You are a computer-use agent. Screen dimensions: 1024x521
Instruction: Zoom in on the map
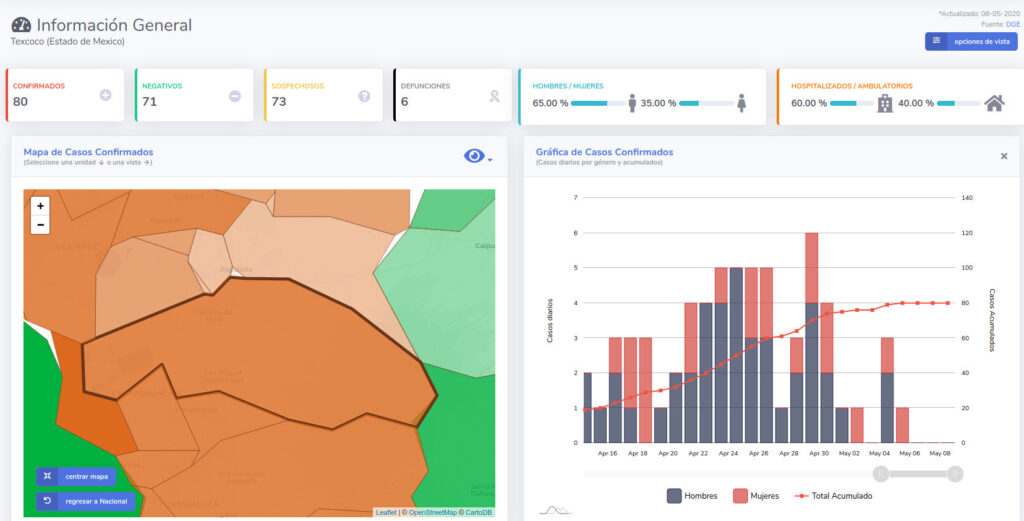point(40,206)
